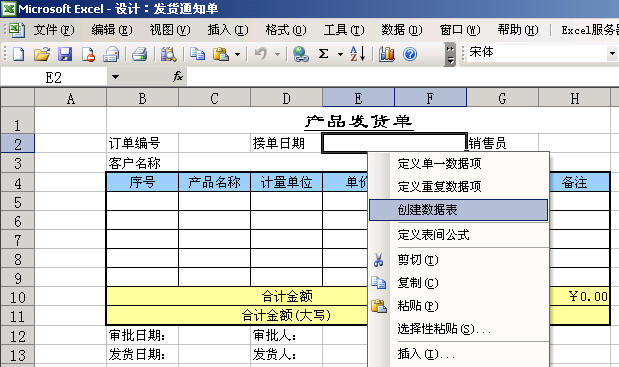Select row 5 header
This screenshot has height=367, width=619.
17,202
